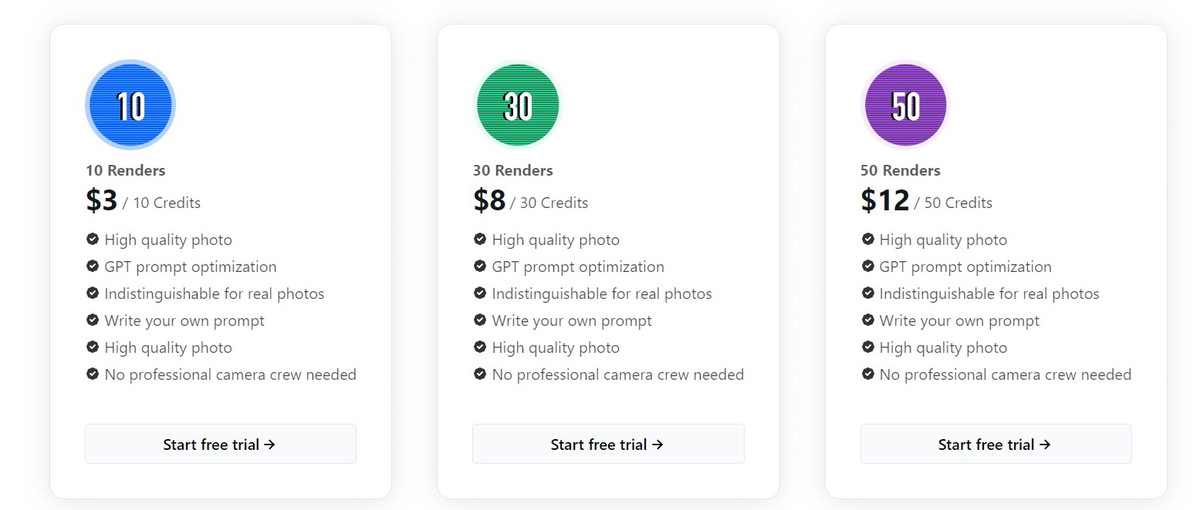The height and width of the screenshot is (510, 1200).
Task: Click Indistinguishable for real photos checkmark in $8 plan
Action: click(480, 294)
